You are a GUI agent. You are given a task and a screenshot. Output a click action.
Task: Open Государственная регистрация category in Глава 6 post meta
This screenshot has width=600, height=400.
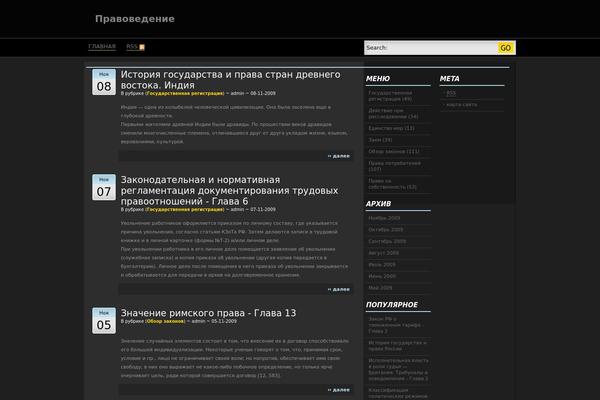click(x=185, y=209)
